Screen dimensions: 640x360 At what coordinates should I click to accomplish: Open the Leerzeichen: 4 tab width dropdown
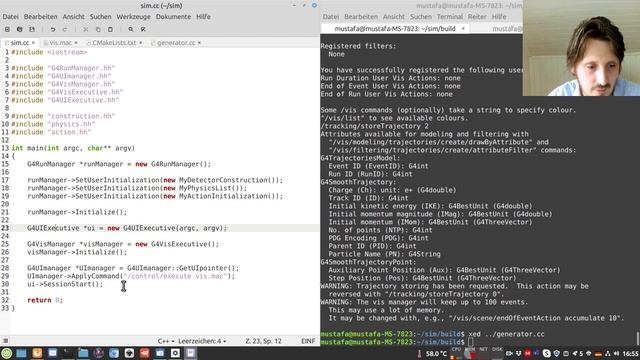point(202,341)
